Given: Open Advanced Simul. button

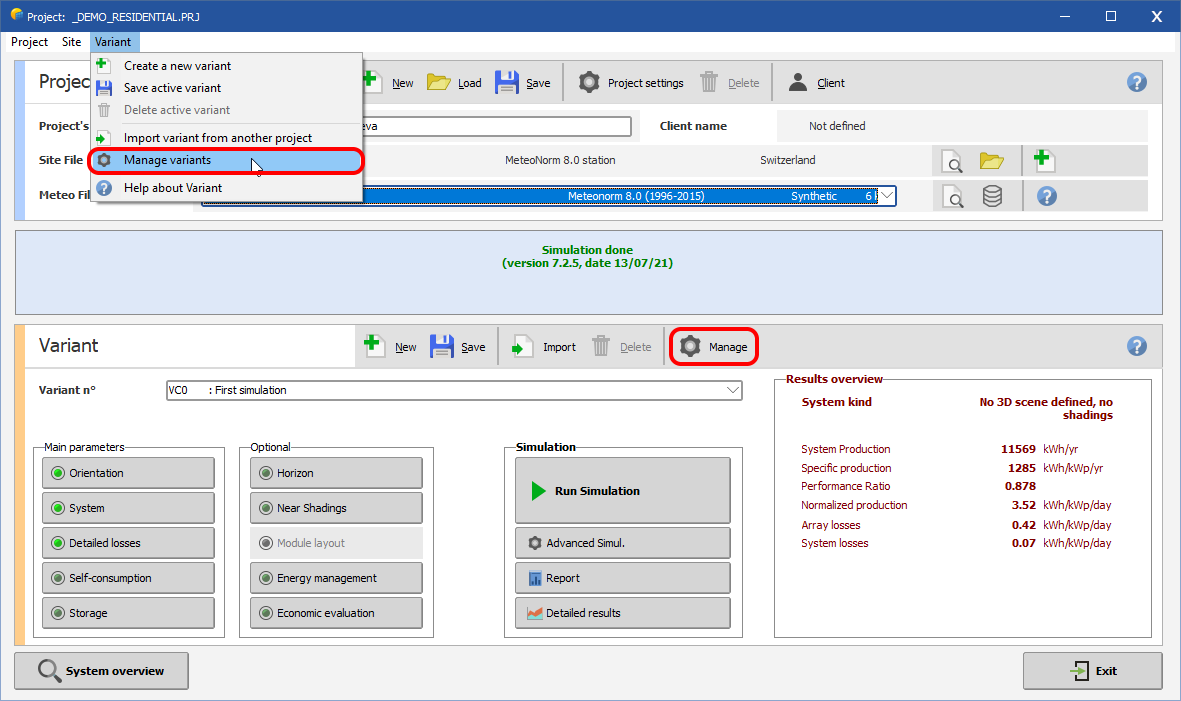Looking at the screenshot, I should tap(623, 543).
